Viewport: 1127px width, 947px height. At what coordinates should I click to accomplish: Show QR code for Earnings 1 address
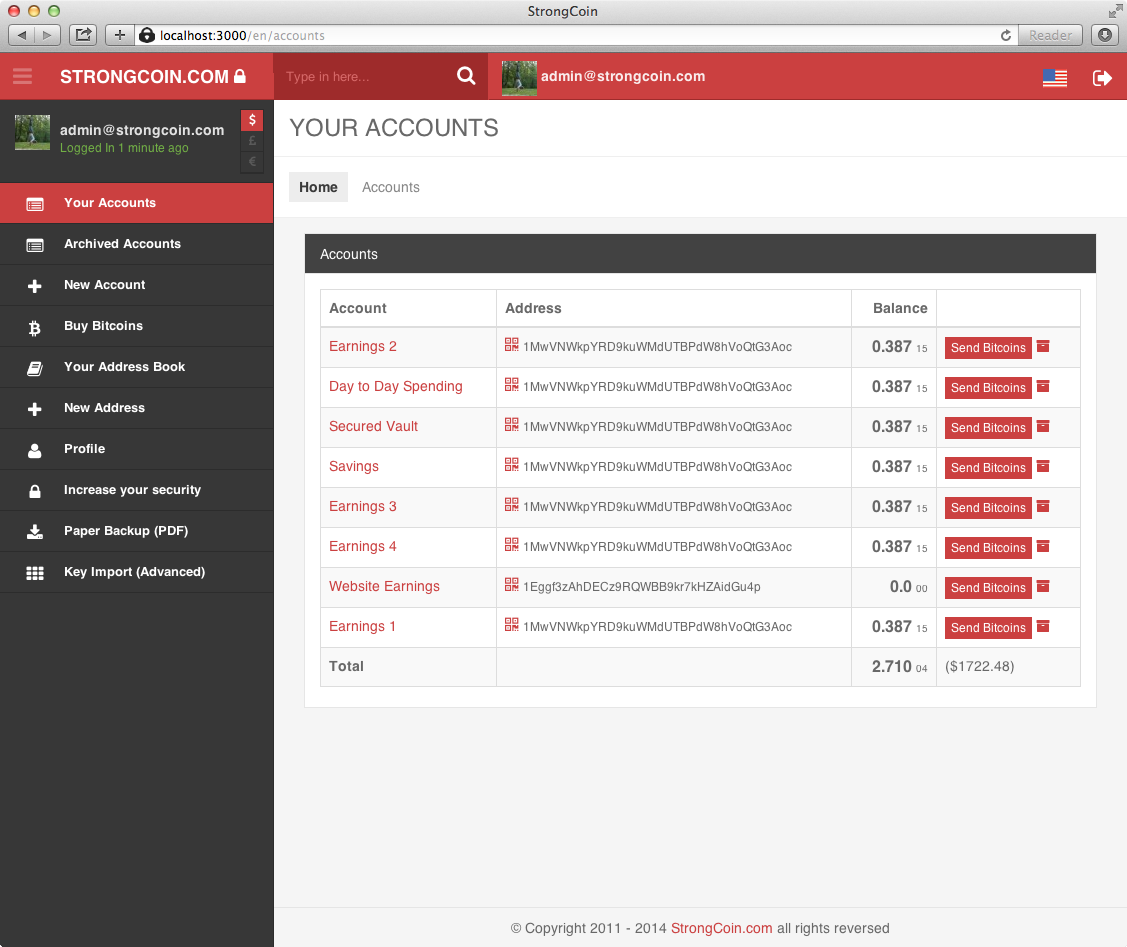[511, 625]
